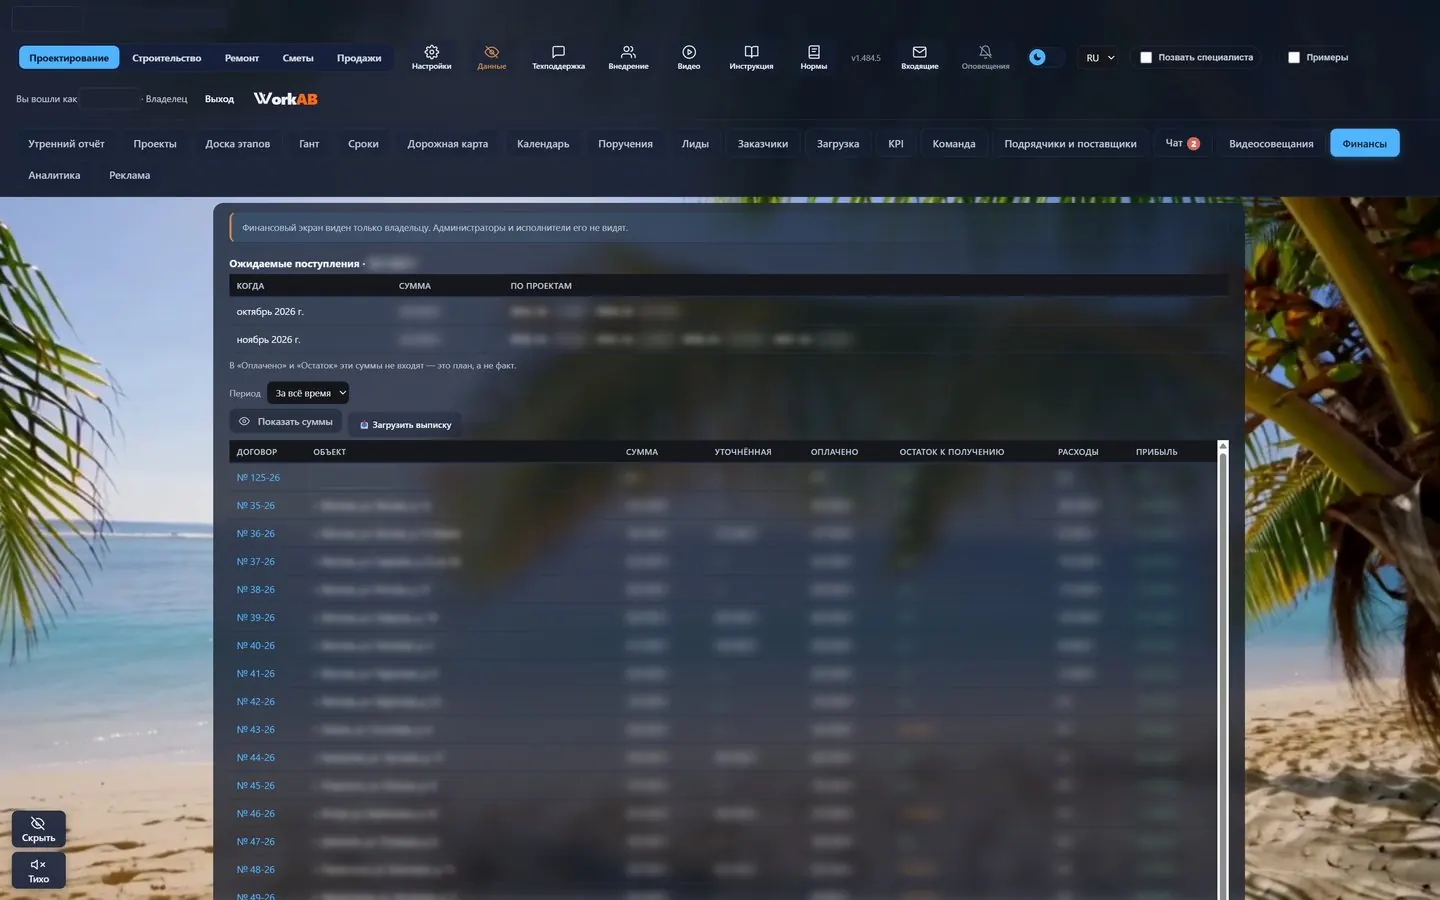Click the ПРИБЫЛЬ column header

pyautogui.click(x=1156, y=452)
